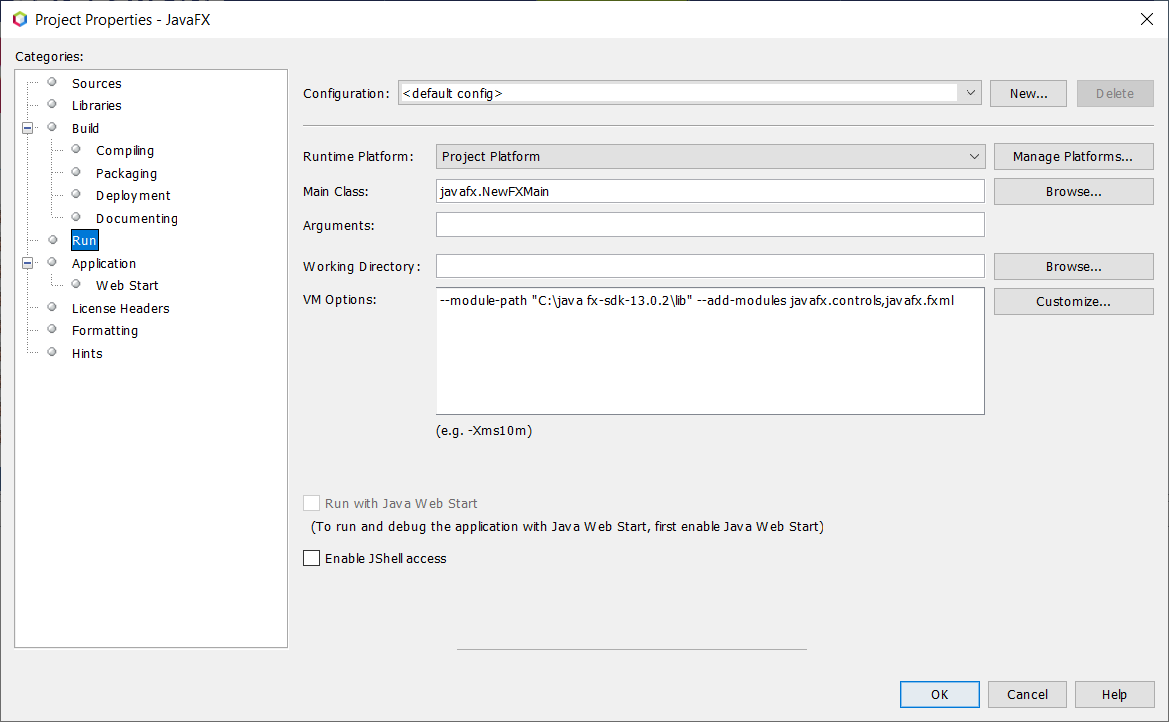Viewport: 1169px width, 722px height.
Task: Select the Application category
Action: pos(104,263)
